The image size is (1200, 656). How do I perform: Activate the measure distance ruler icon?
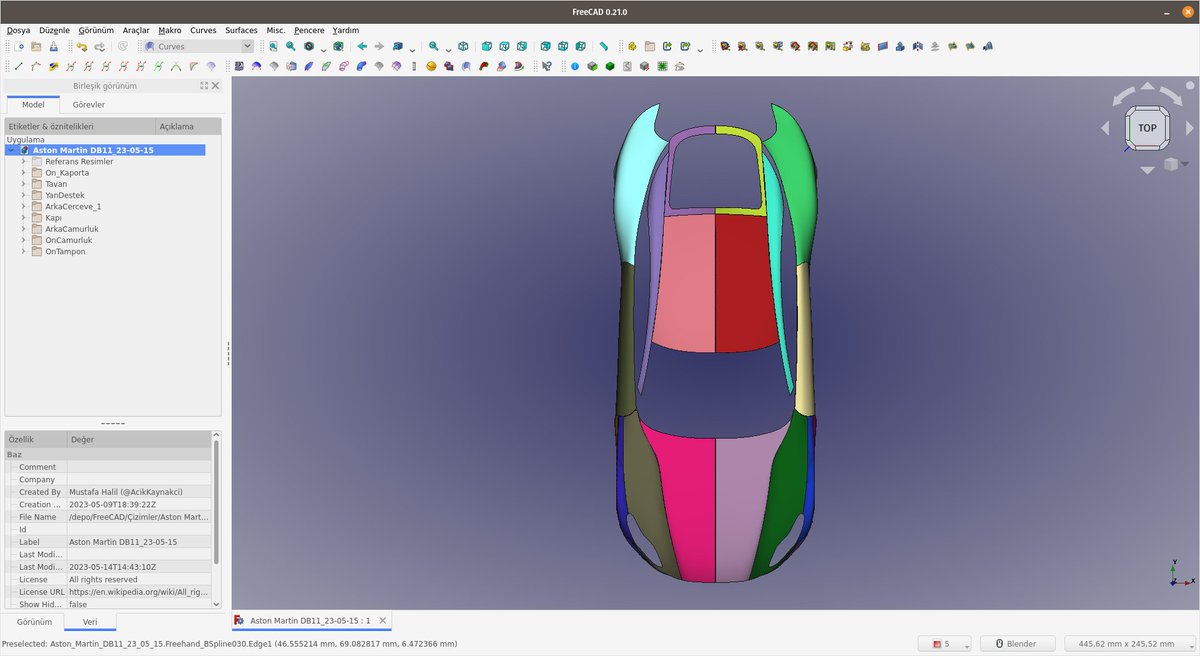tap(604, 46)
